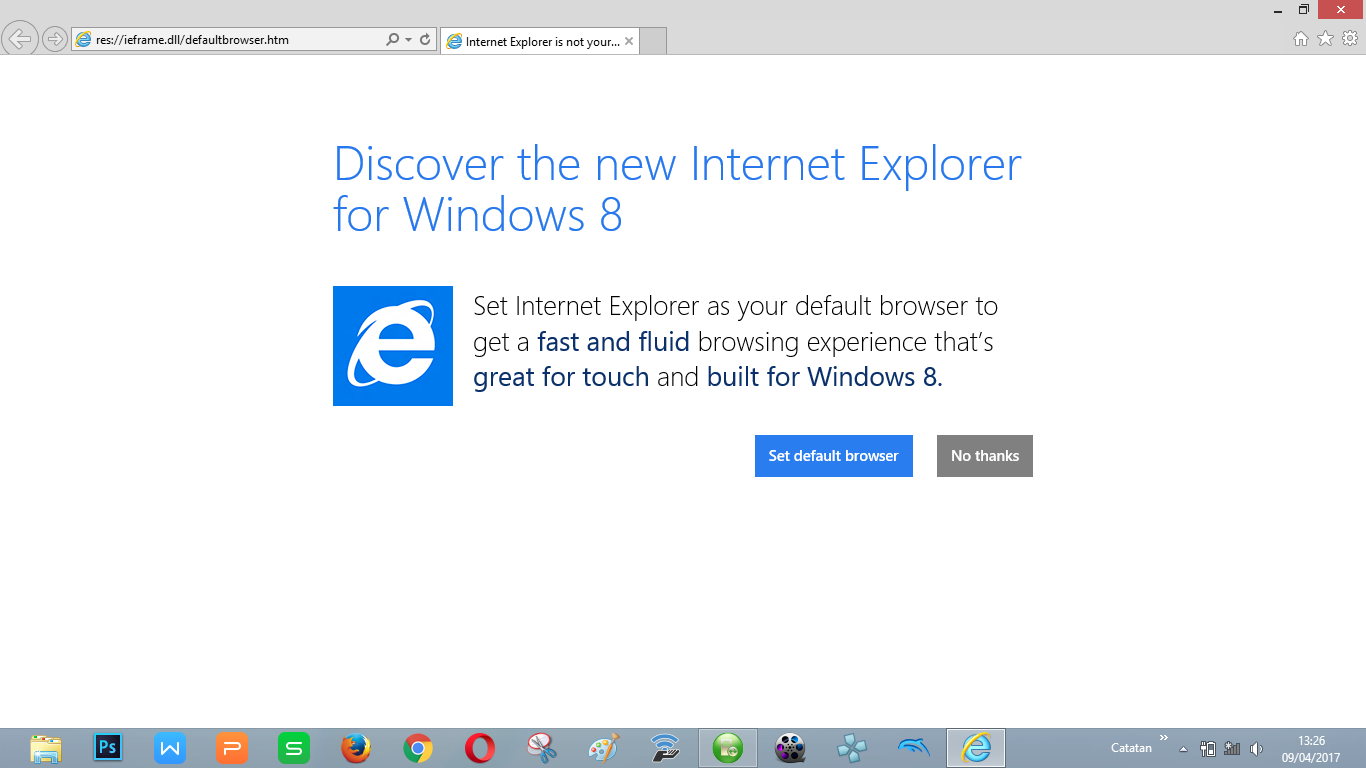Select the 'Internet Explorer is not your...' tab
Screen dimensions: 1366x768
[540, 41]
